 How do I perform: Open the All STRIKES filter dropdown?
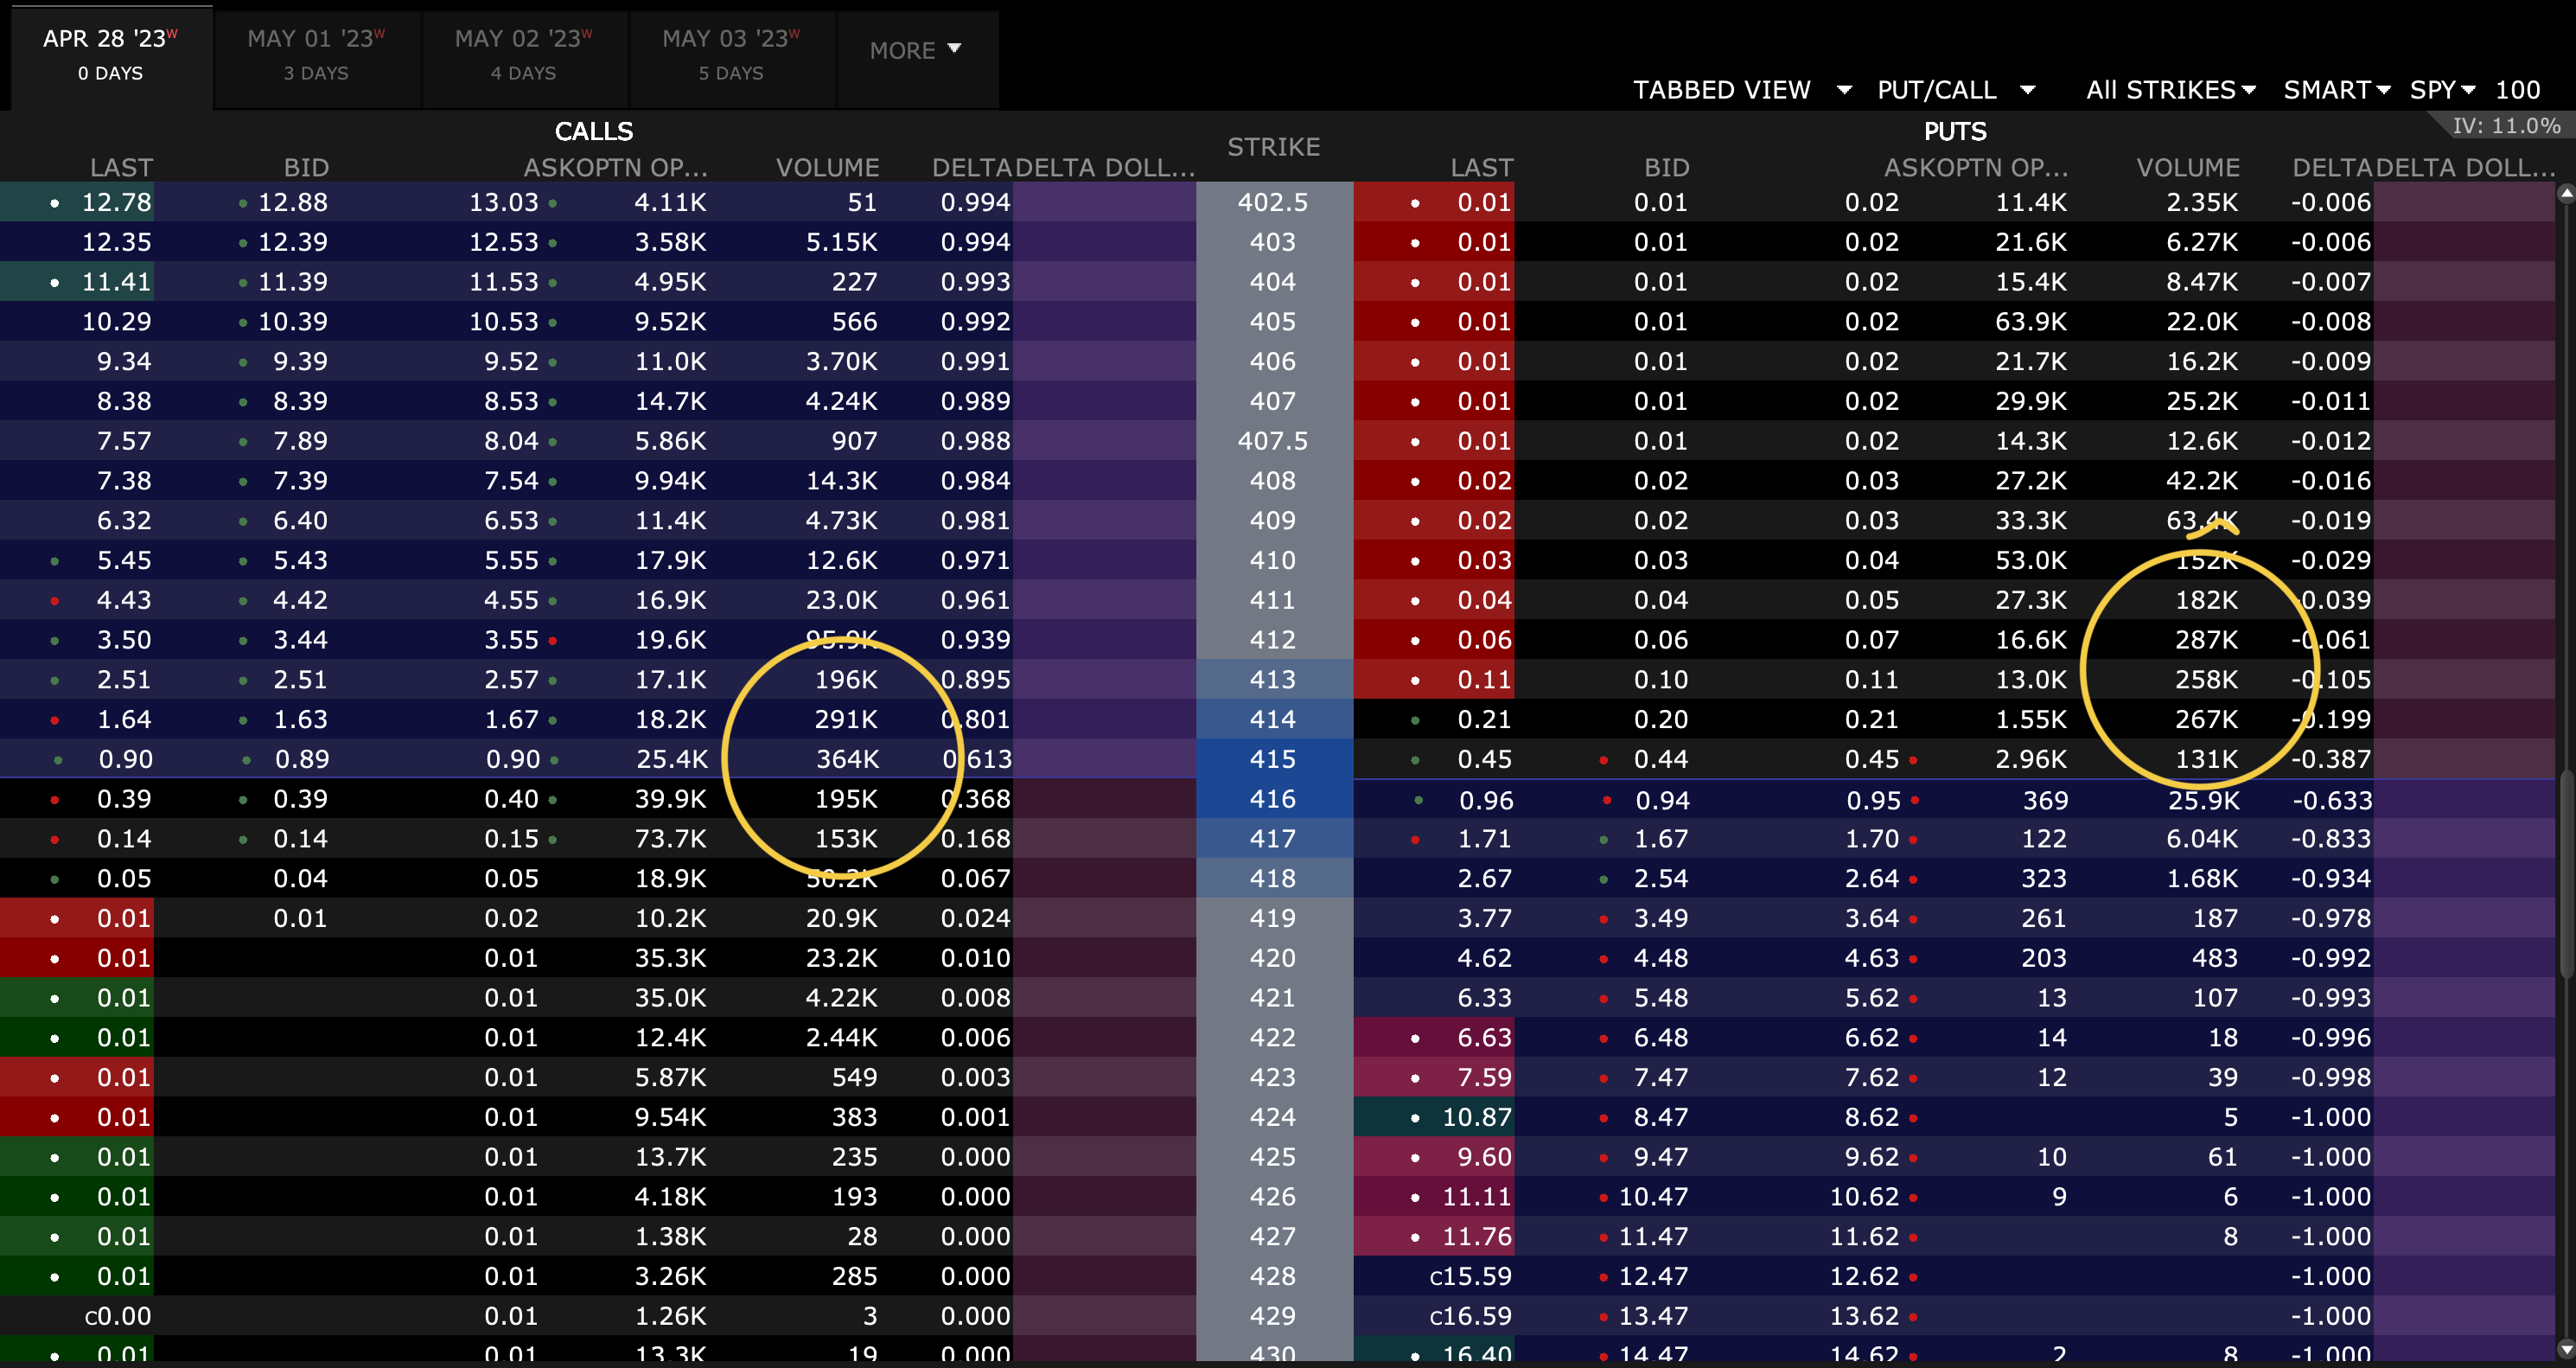coord(2170,90)
